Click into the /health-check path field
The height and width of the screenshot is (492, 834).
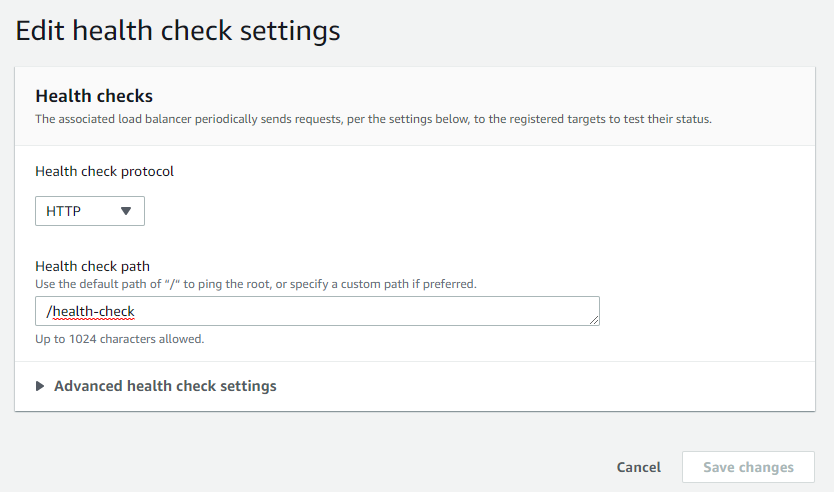tap(318, 311)
